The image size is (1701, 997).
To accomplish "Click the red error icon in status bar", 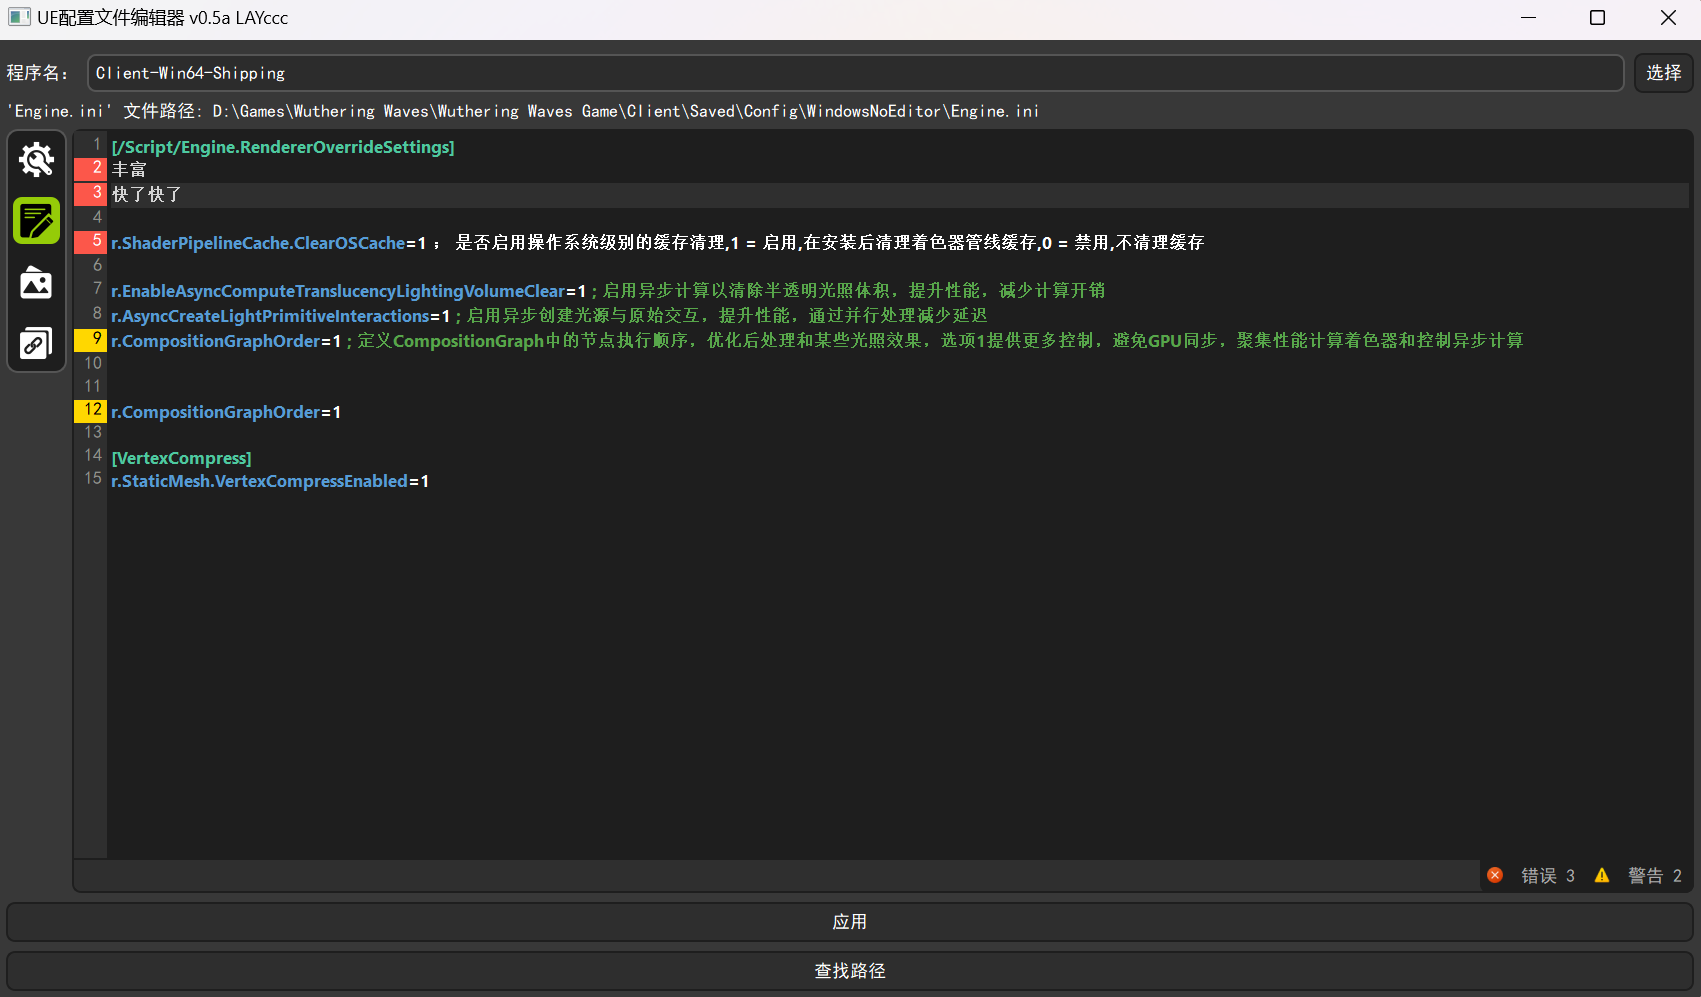I will (x=1495, y=875).
